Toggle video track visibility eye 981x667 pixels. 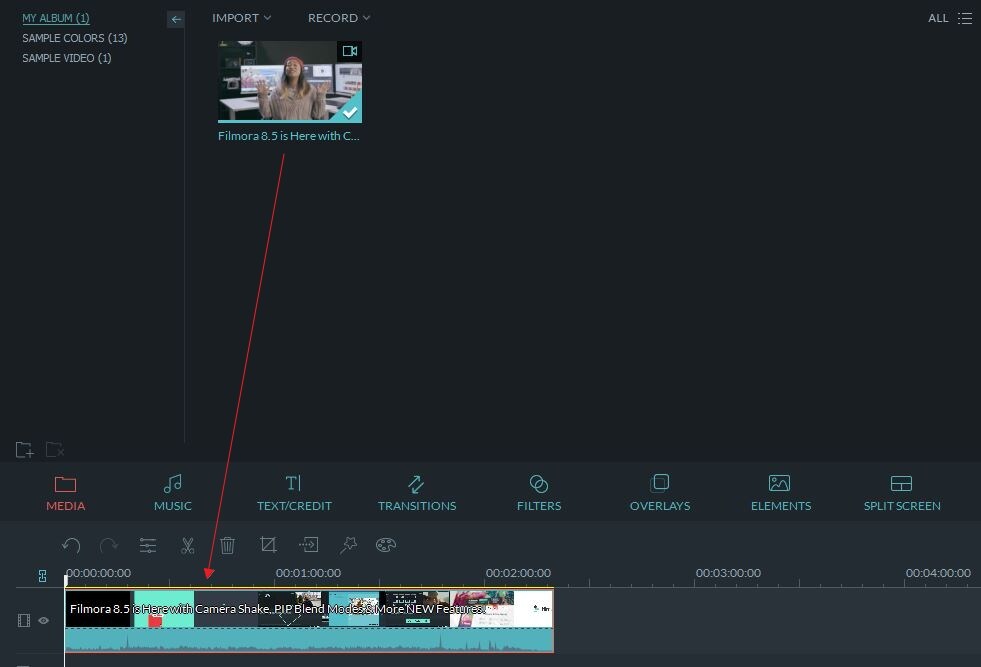coord(44,621)
